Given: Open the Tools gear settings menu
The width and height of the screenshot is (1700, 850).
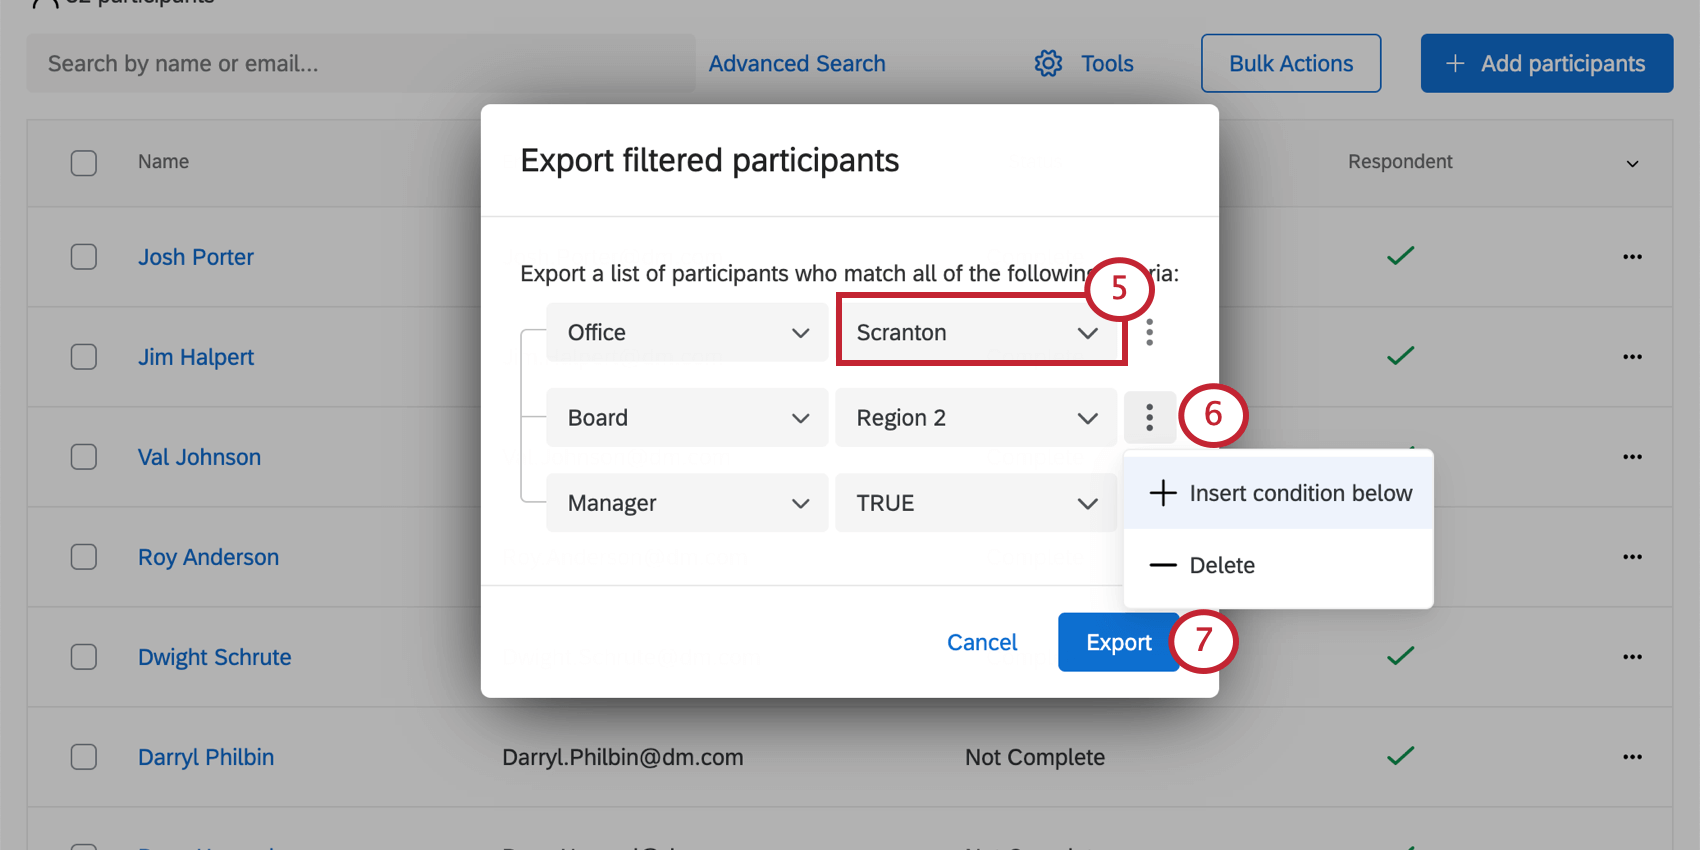Looking at the screenshot, I should pyautogui.click(x=1047, y=63).
